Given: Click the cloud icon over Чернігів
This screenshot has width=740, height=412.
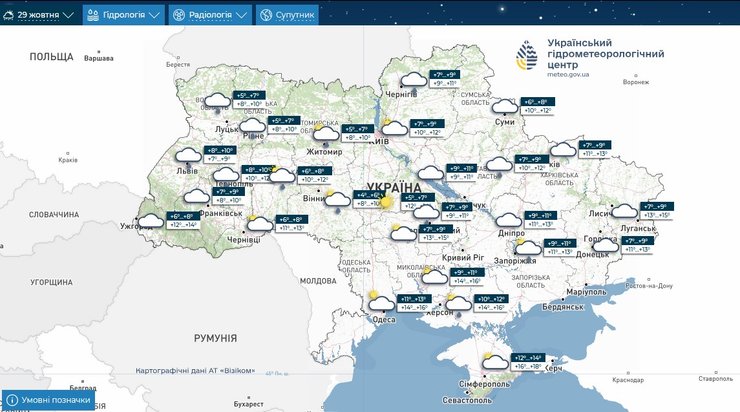Looking at the screenshot, I should [x=414, y=80].
